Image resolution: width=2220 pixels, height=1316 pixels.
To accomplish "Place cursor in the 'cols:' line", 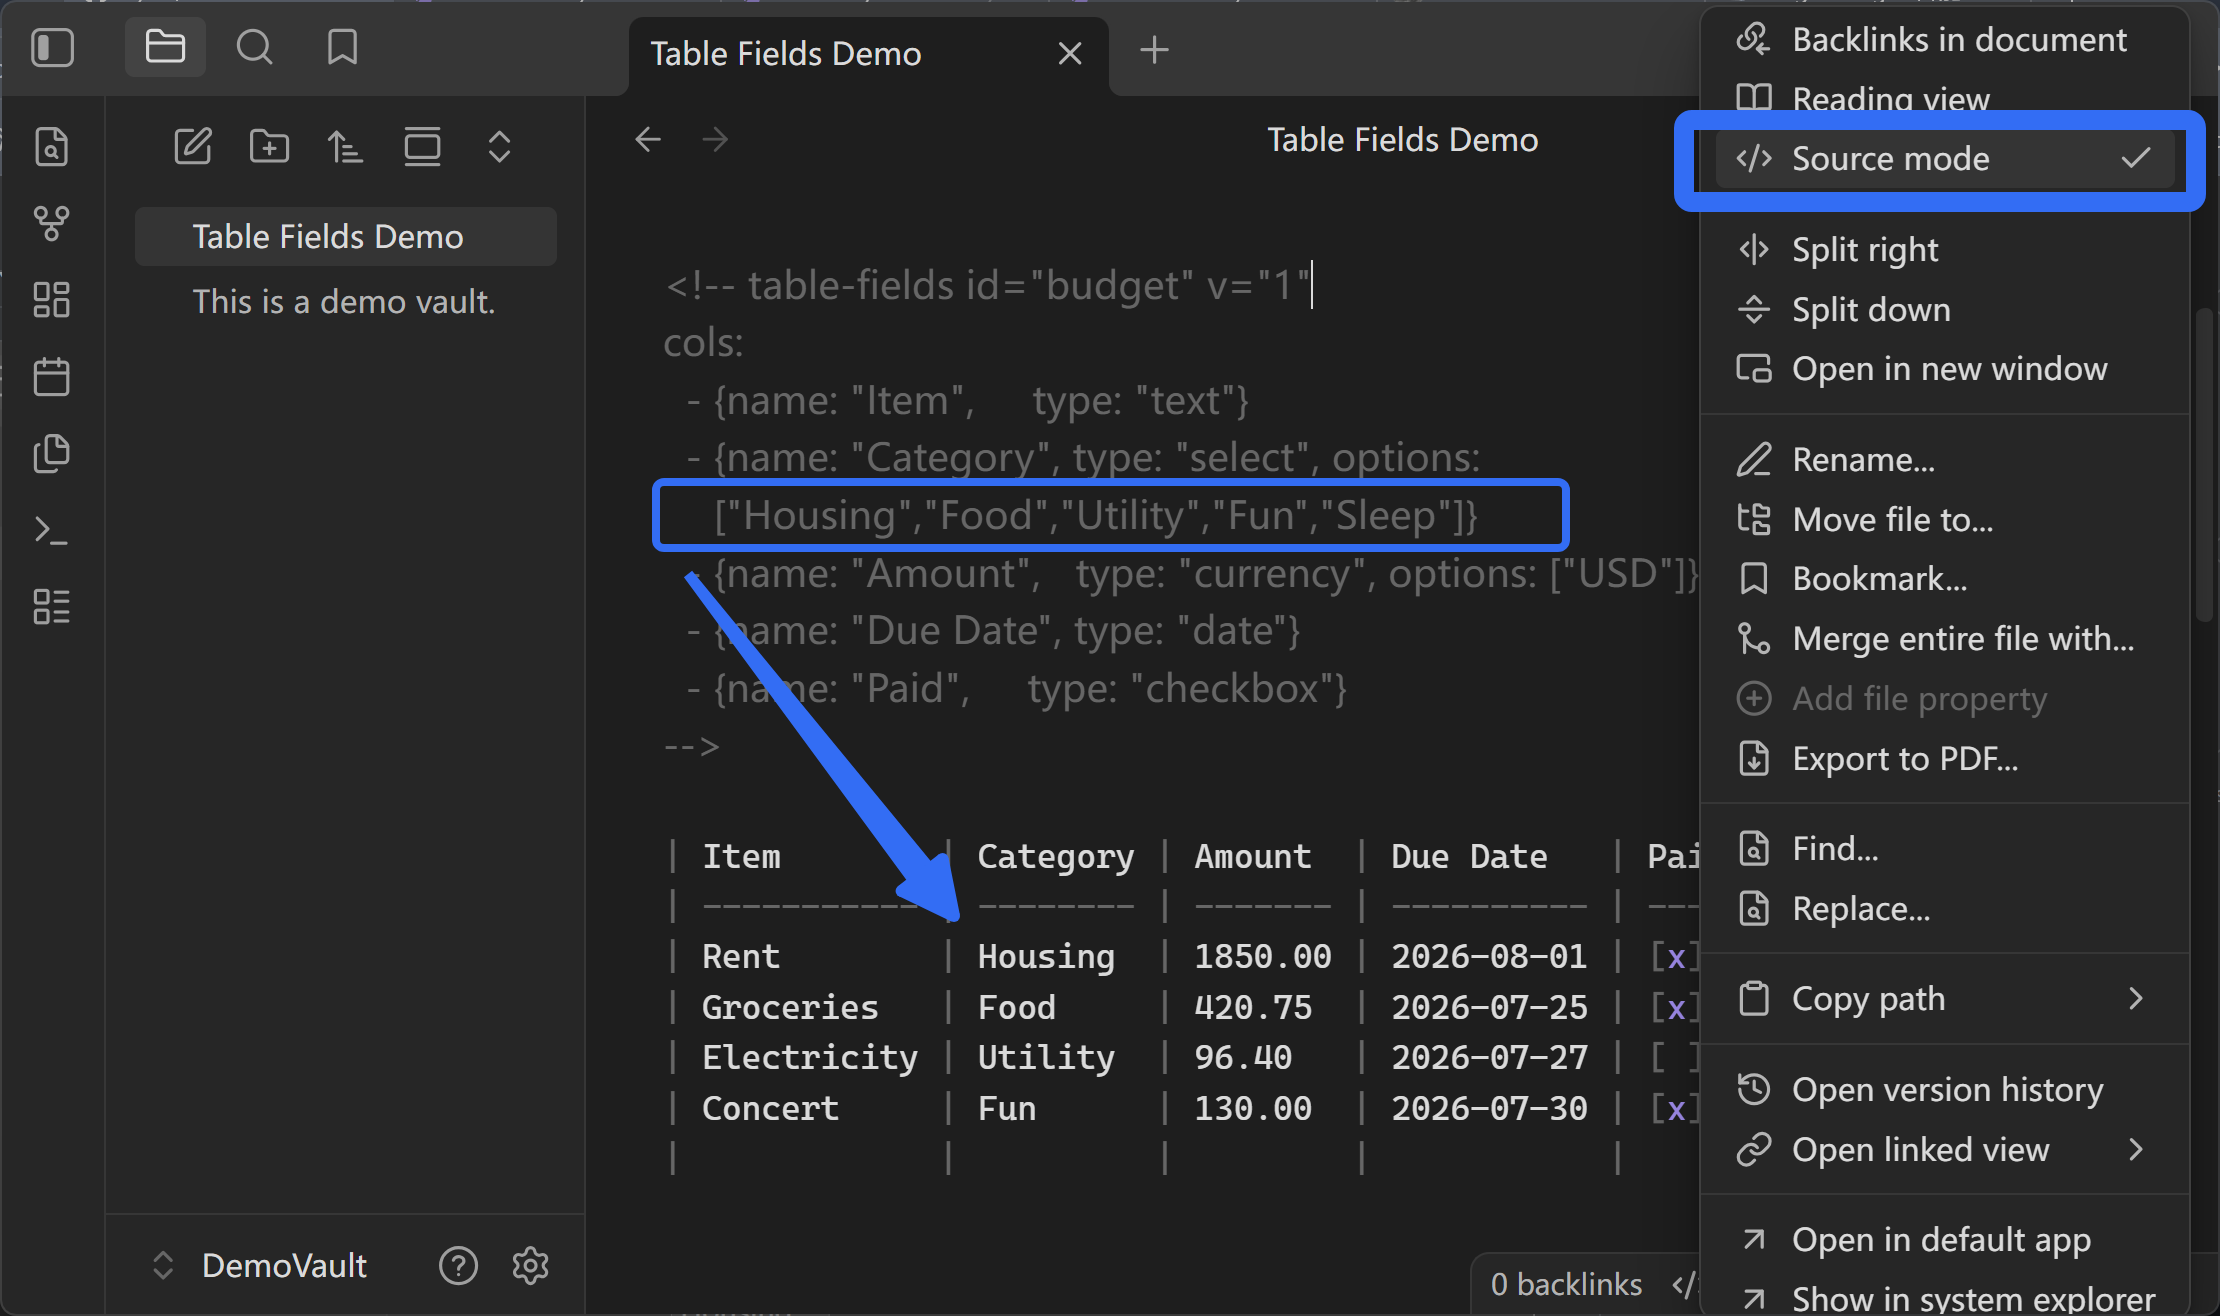I will (704, 343).
